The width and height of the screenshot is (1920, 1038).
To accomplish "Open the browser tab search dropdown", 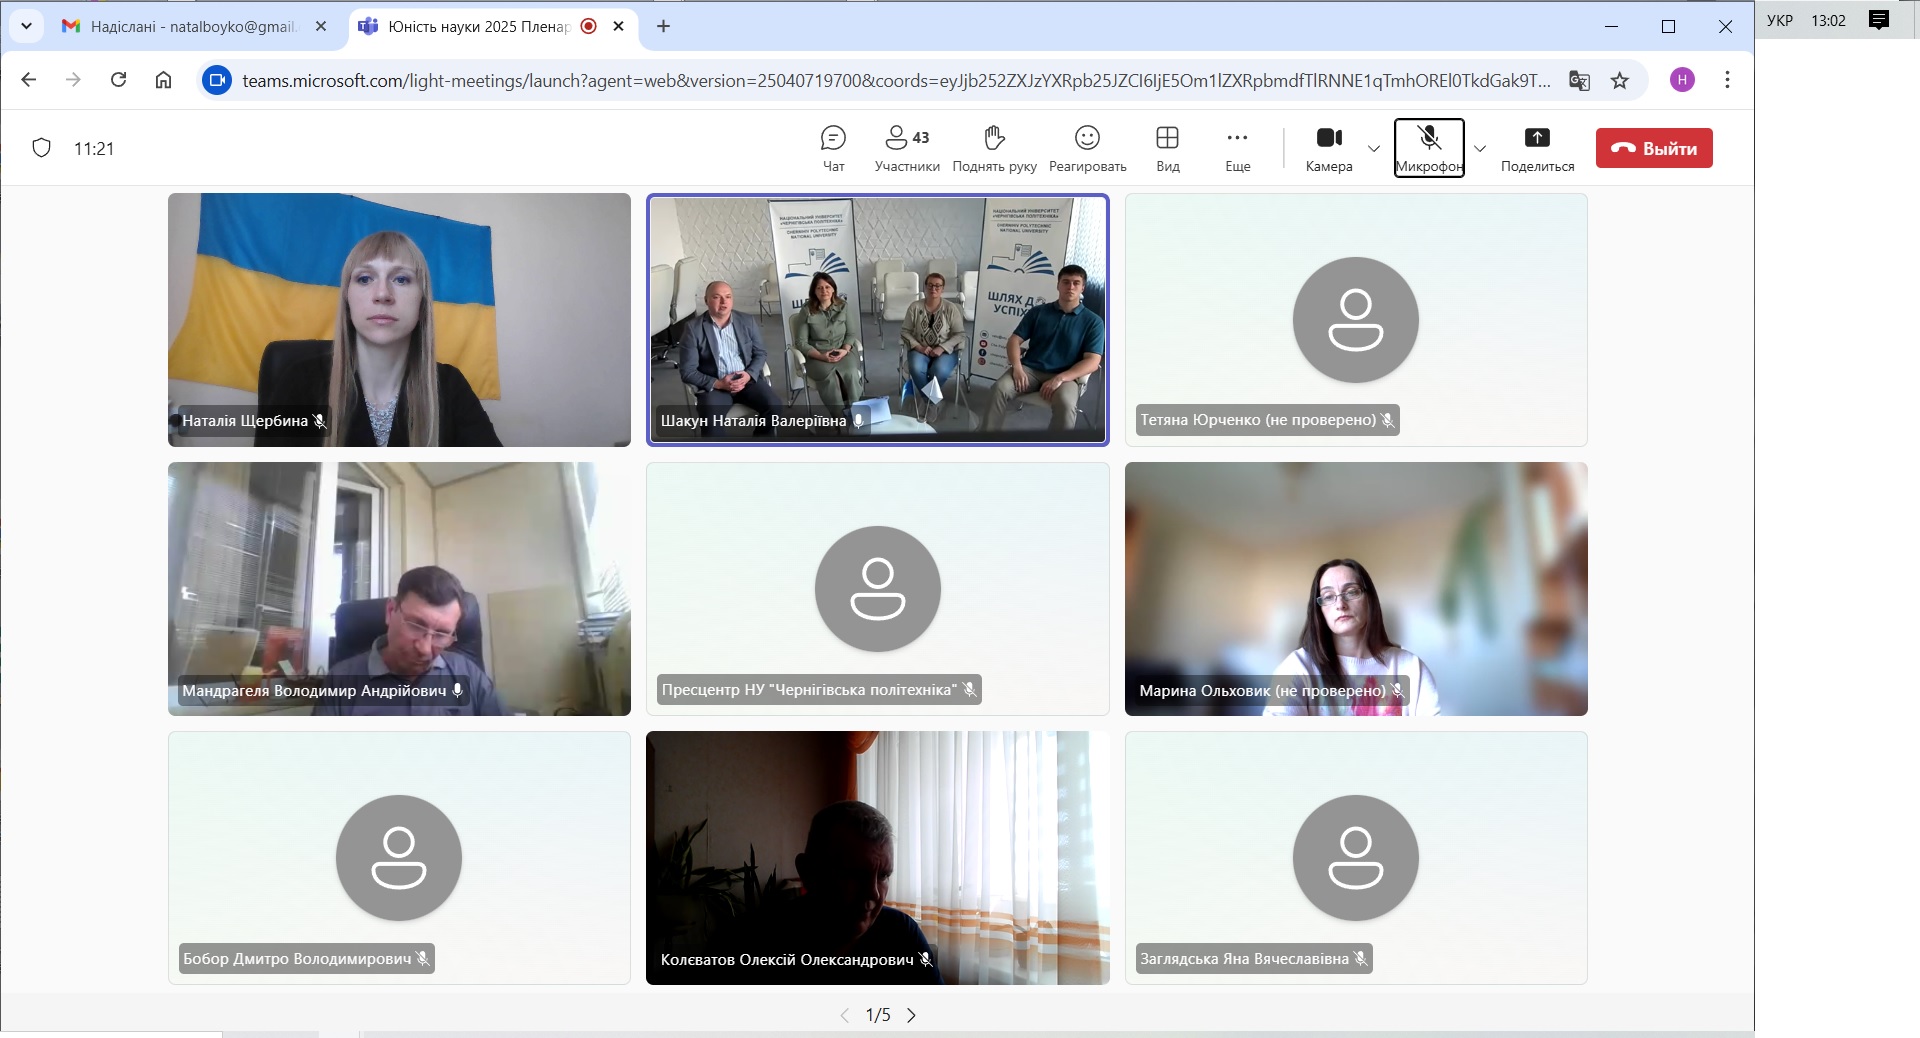I will point(27,26).
